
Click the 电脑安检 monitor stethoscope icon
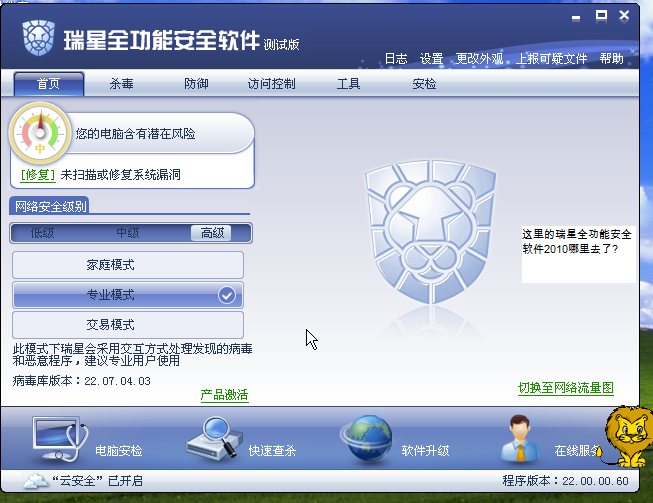point(61,439)
